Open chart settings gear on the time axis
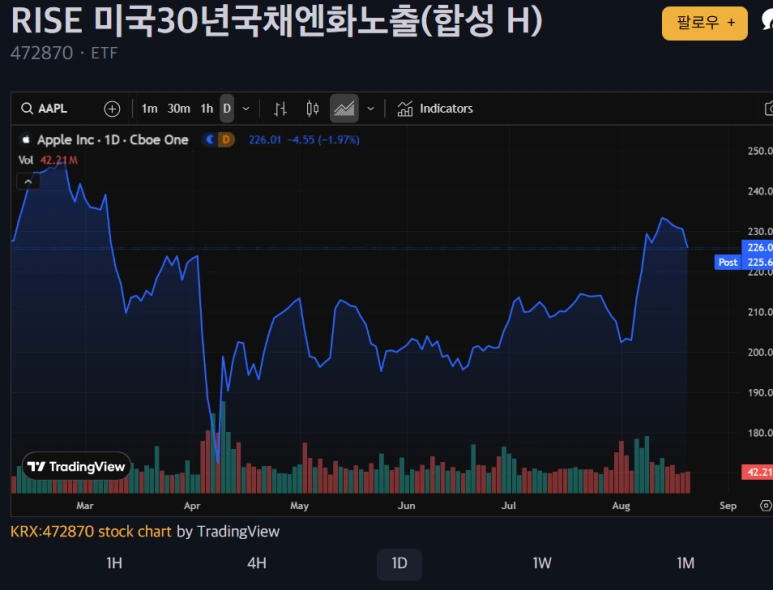The image size is (773, 590). point(766,505)
